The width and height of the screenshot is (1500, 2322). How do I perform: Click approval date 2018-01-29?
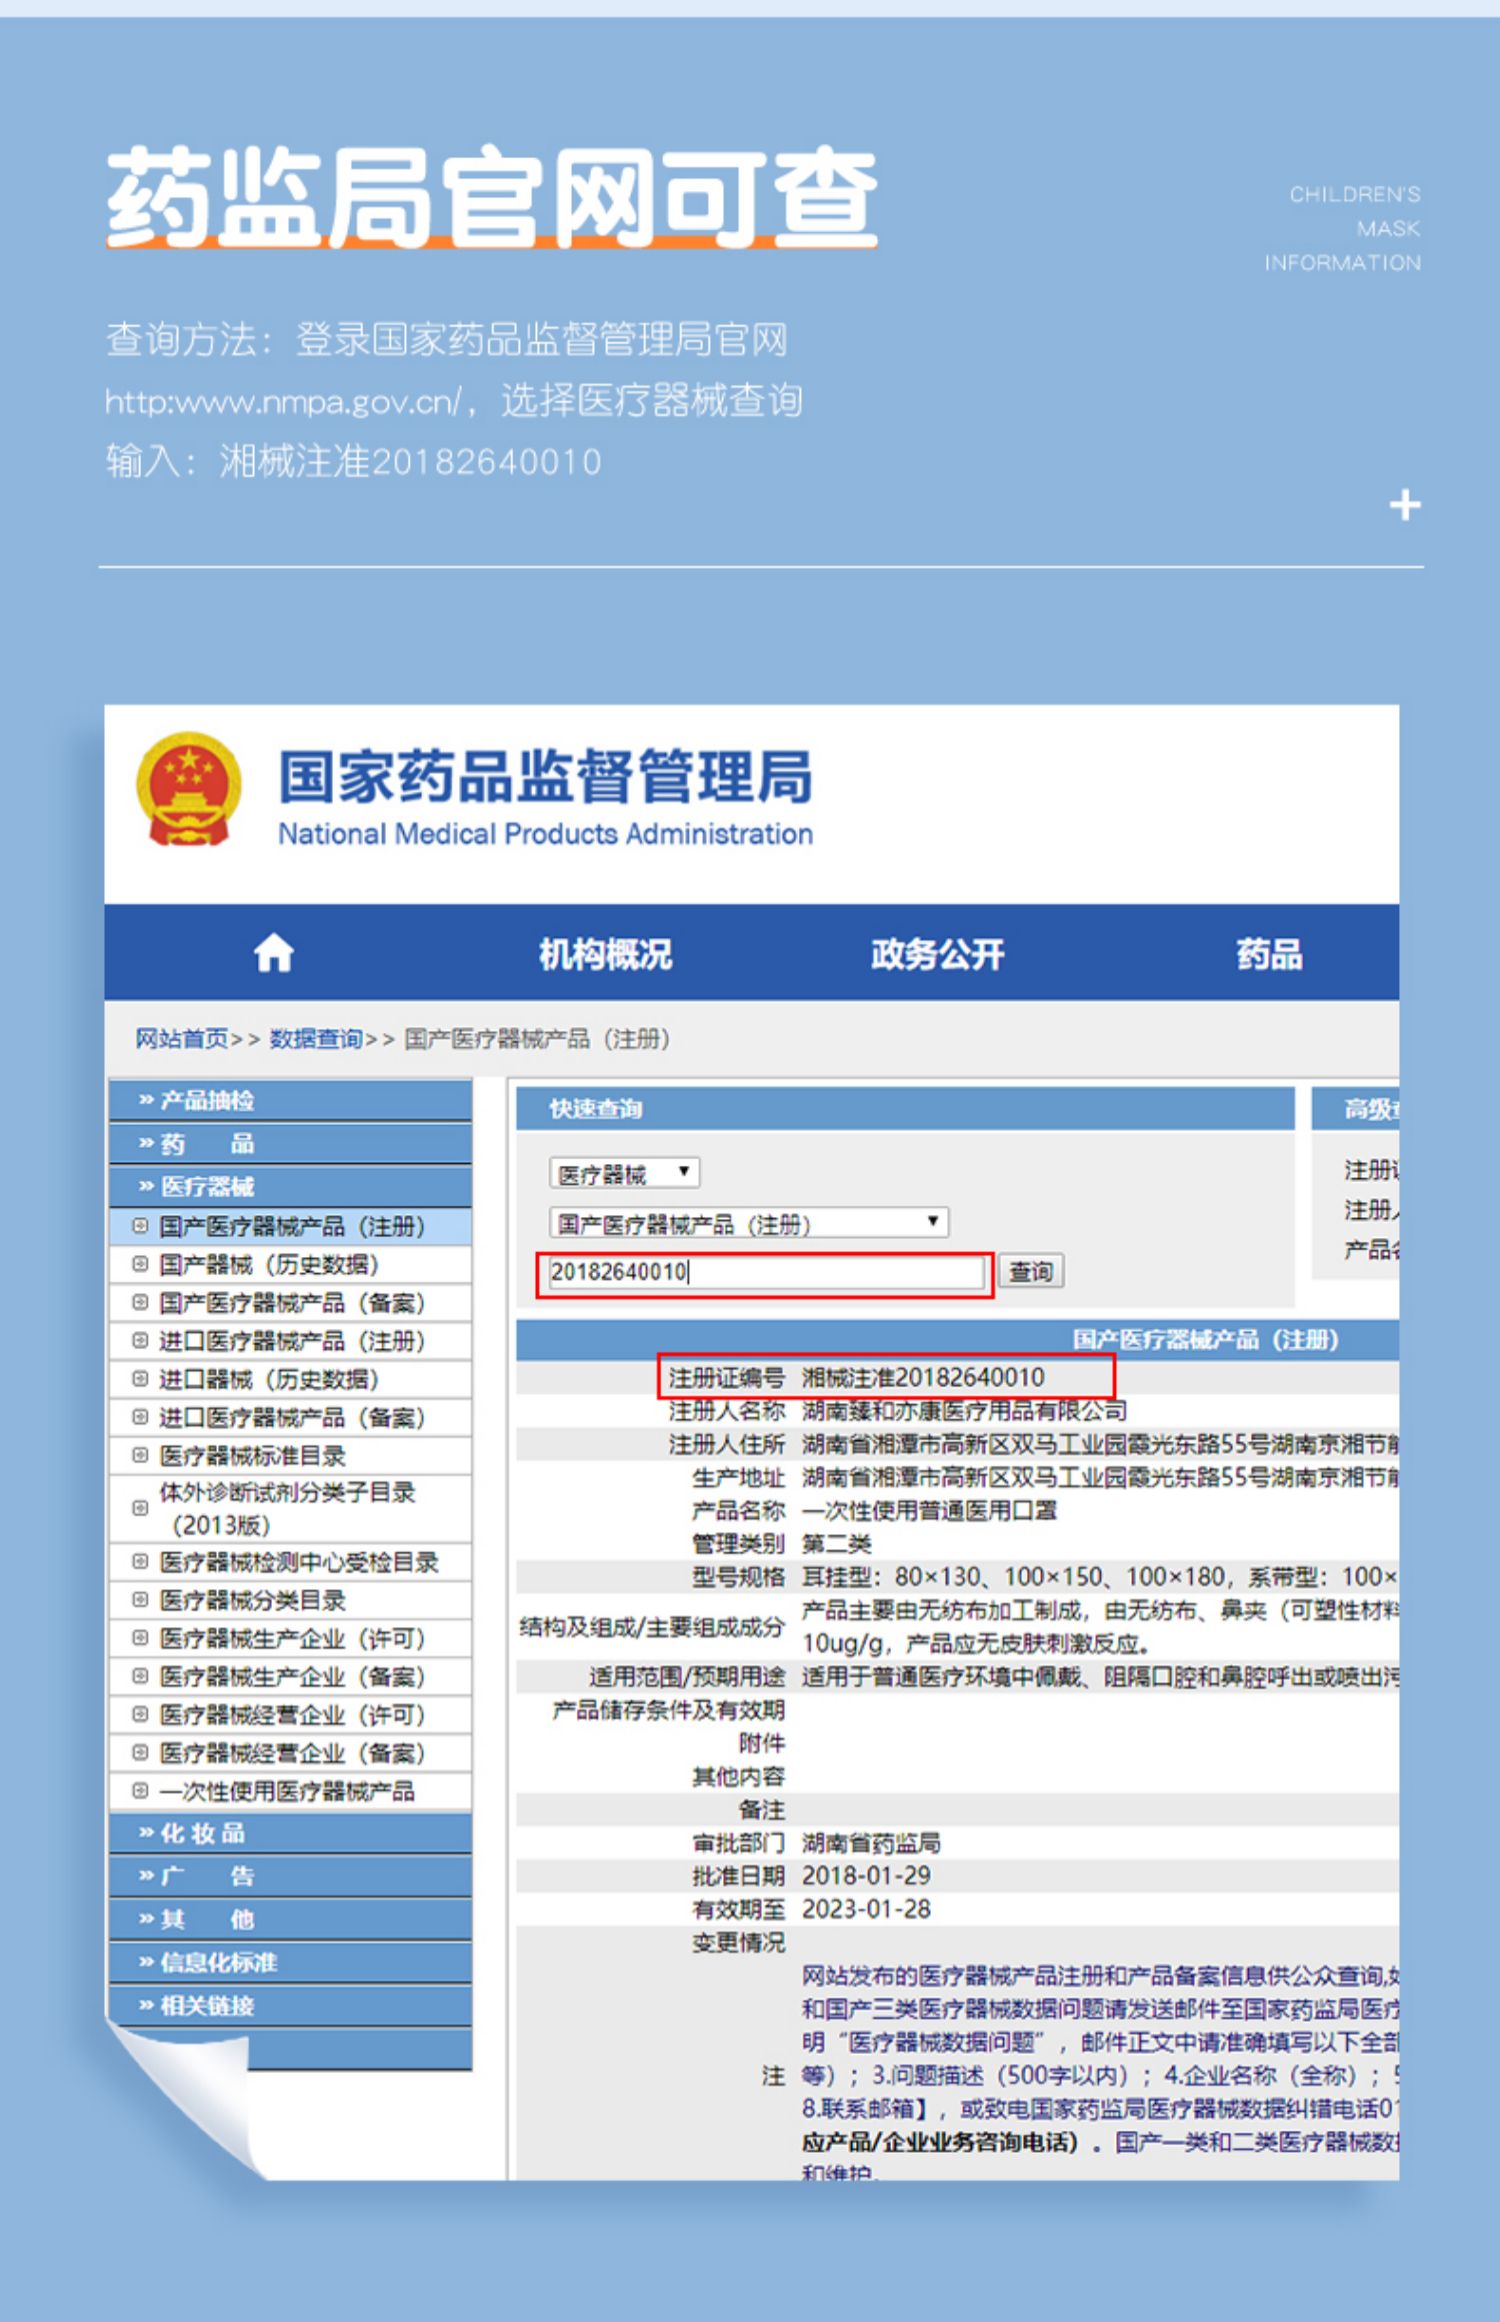(866, 1875)
